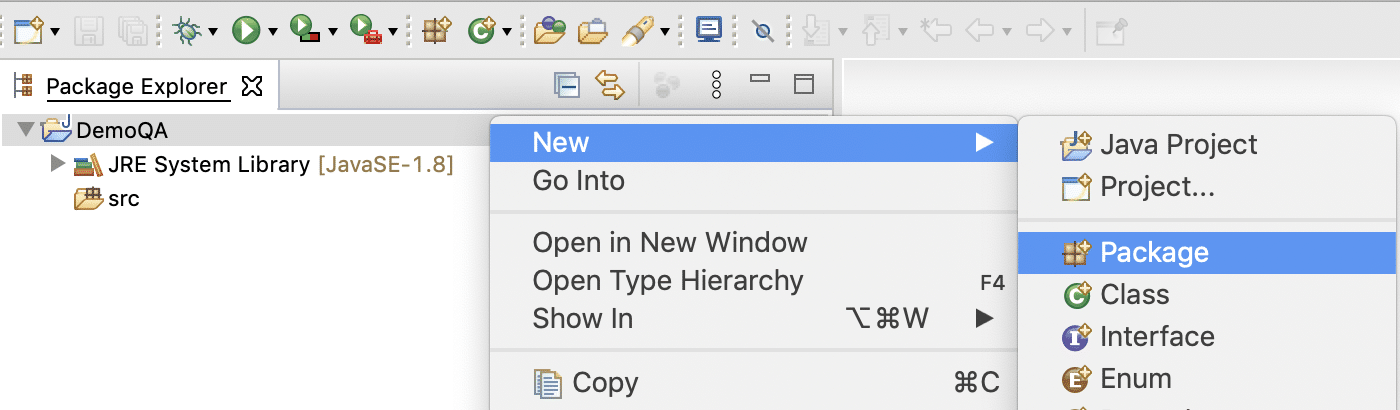1400x410 pixels.
Task: Collapse the DemoQA project tree node
Action: [26, 130]
